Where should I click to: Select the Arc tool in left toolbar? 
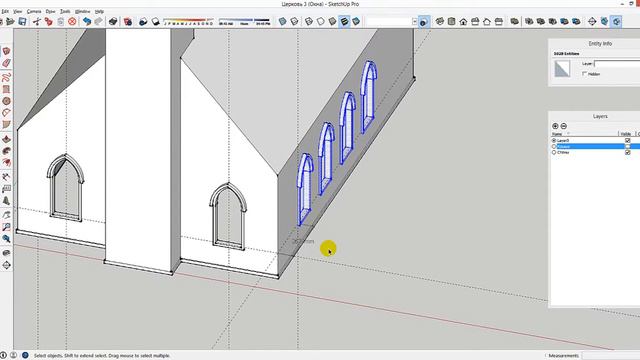(6, 113)
